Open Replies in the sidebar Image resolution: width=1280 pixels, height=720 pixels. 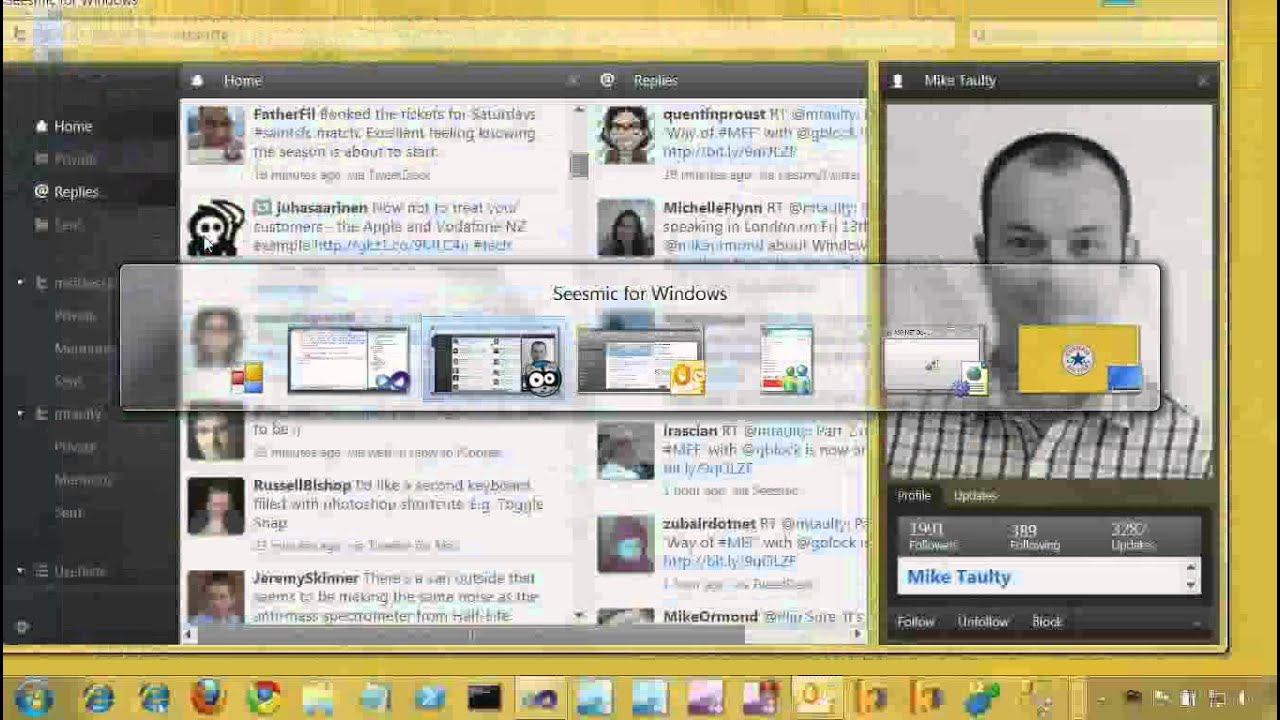[76, 192]
